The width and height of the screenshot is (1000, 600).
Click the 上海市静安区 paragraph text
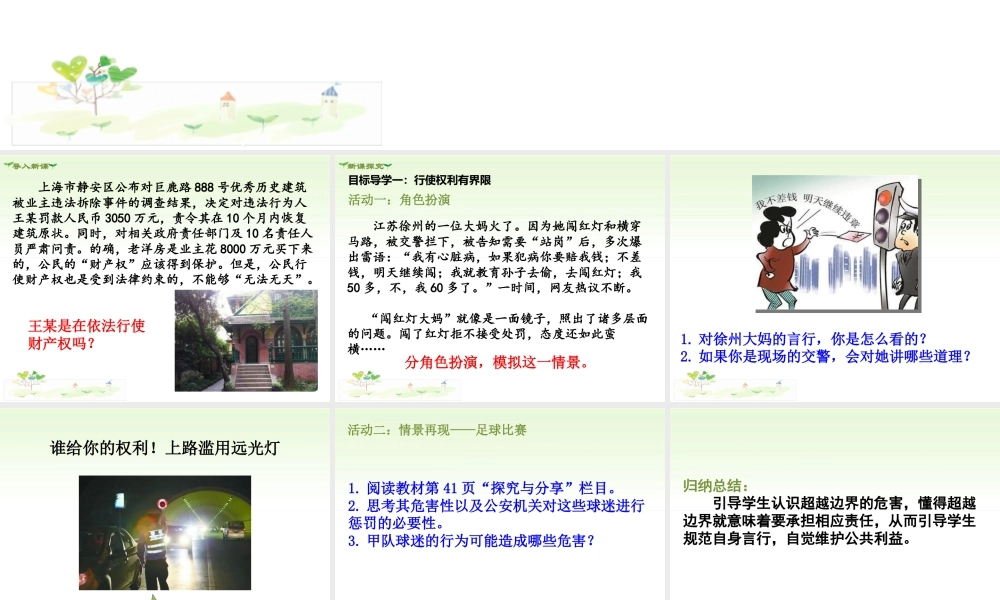click(x=165, y=233)
